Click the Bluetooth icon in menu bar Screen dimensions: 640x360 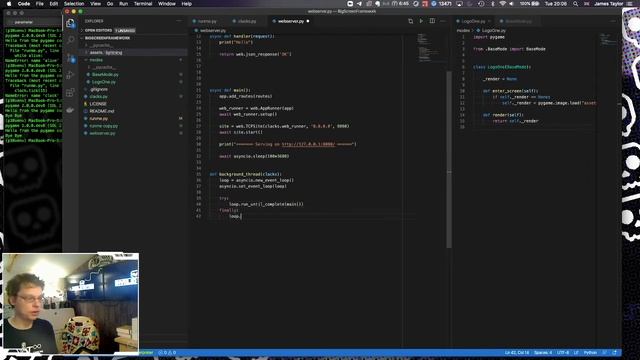(x=493, y=4)
